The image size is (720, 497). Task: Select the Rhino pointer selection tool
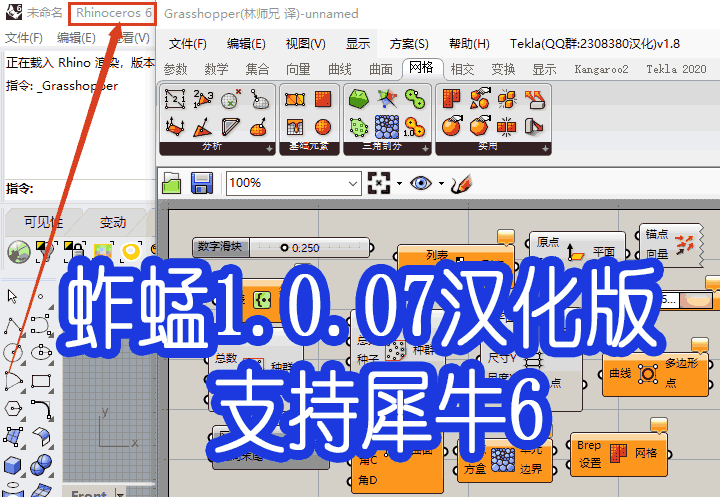pyautogui.click(x=12, y=297)
